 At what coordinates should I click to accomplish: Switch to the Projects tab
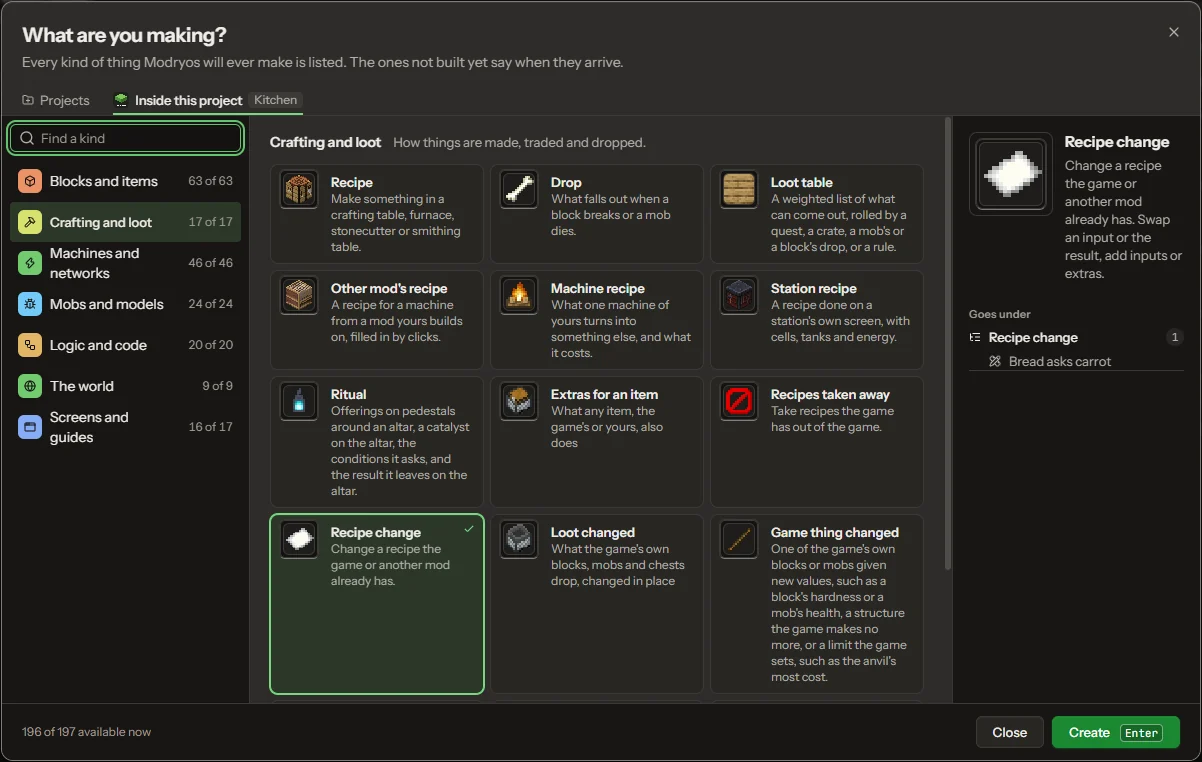click(x=56, y=100)
